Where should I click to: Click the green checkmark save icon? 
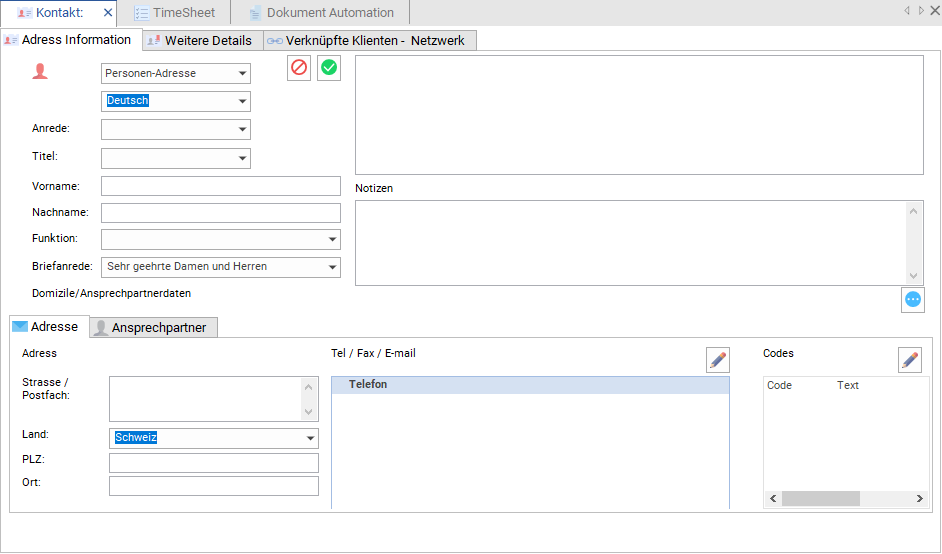pyautogui.click(x=329, y=67)
